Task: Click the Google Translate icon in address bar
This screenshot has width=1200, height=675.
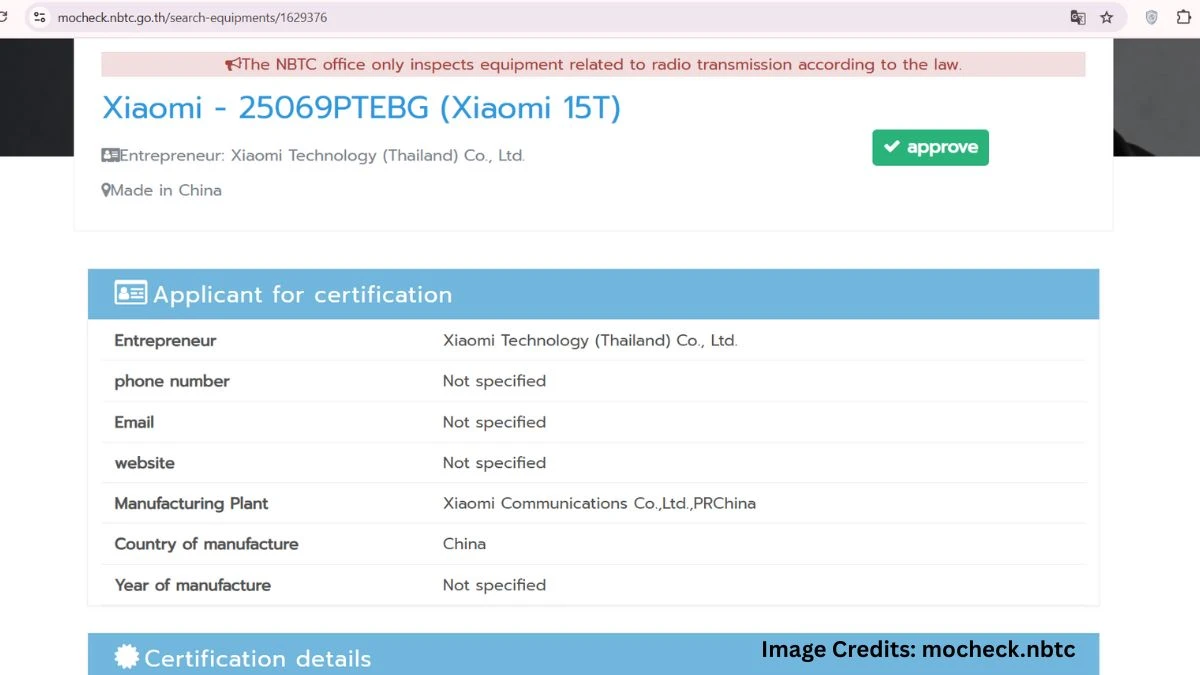Action: [1077, 17]
